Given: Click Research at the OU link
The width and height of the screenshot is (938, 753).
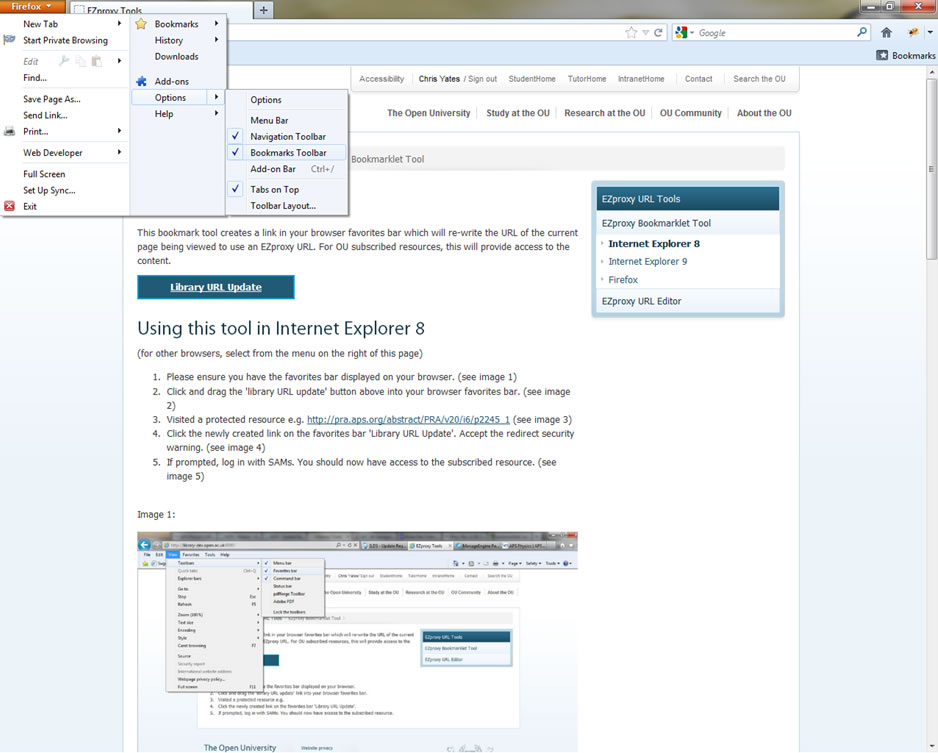Looking at the screenshot, I should (604, 113).
